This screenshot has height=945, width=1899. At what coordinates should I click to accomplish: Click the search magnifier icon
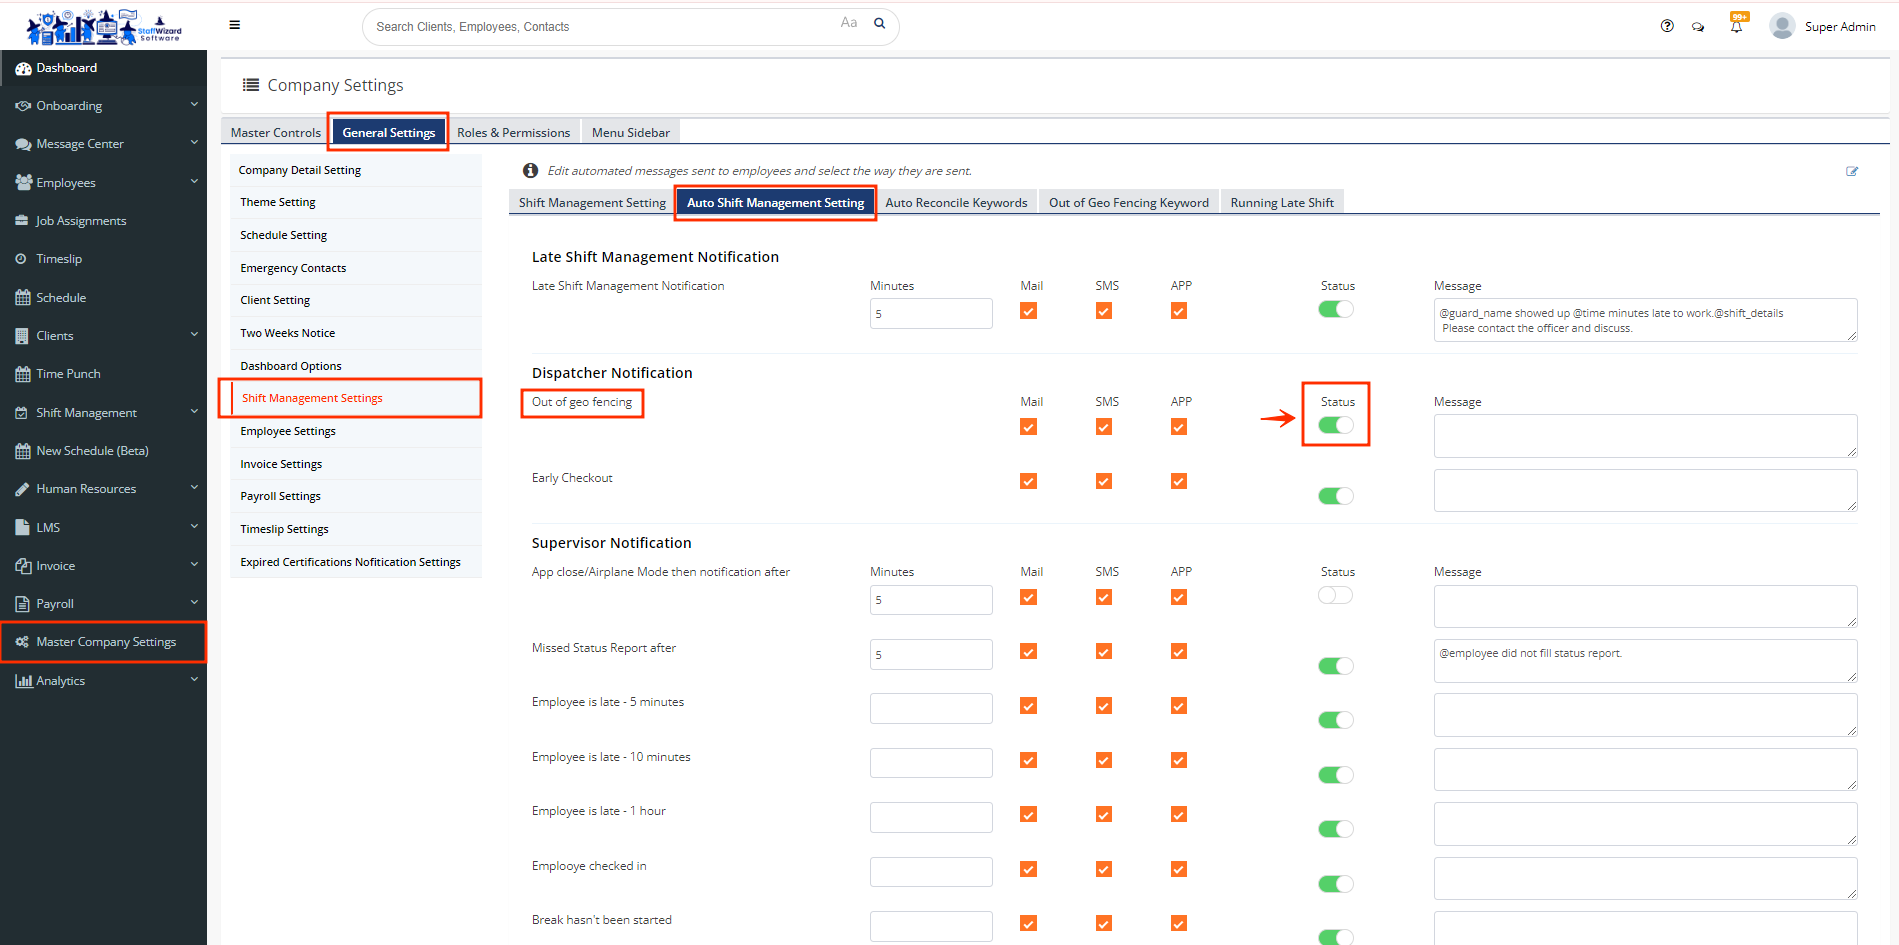click(x=880, y=23)
